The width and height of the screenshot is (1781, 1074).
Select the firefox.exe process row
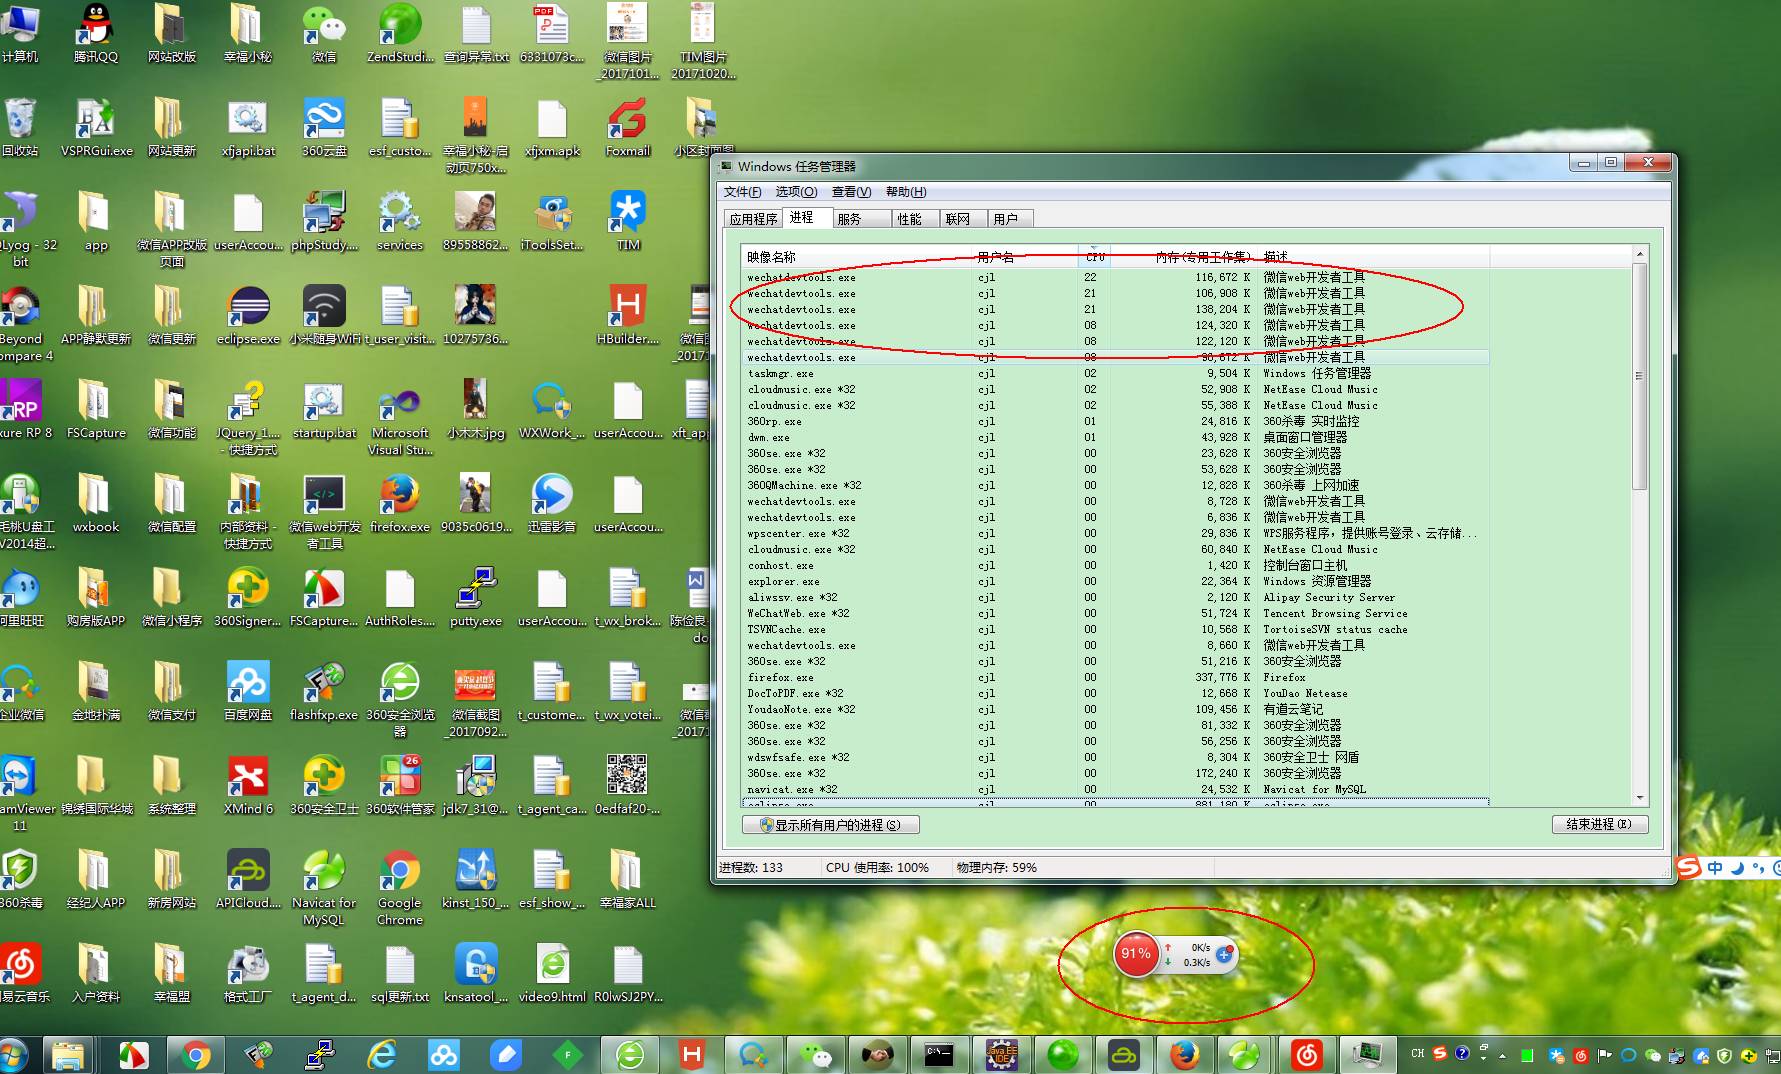[x=1115, y=677]
